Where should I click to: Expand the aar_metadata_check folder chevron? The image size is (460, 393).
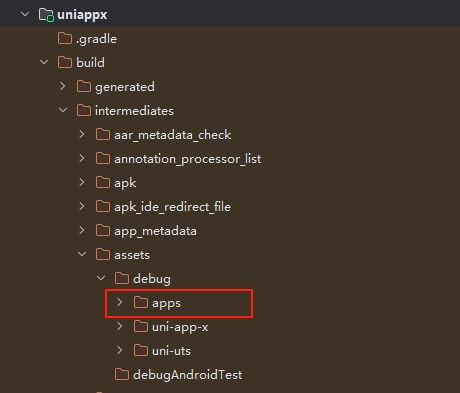point(82,134)
